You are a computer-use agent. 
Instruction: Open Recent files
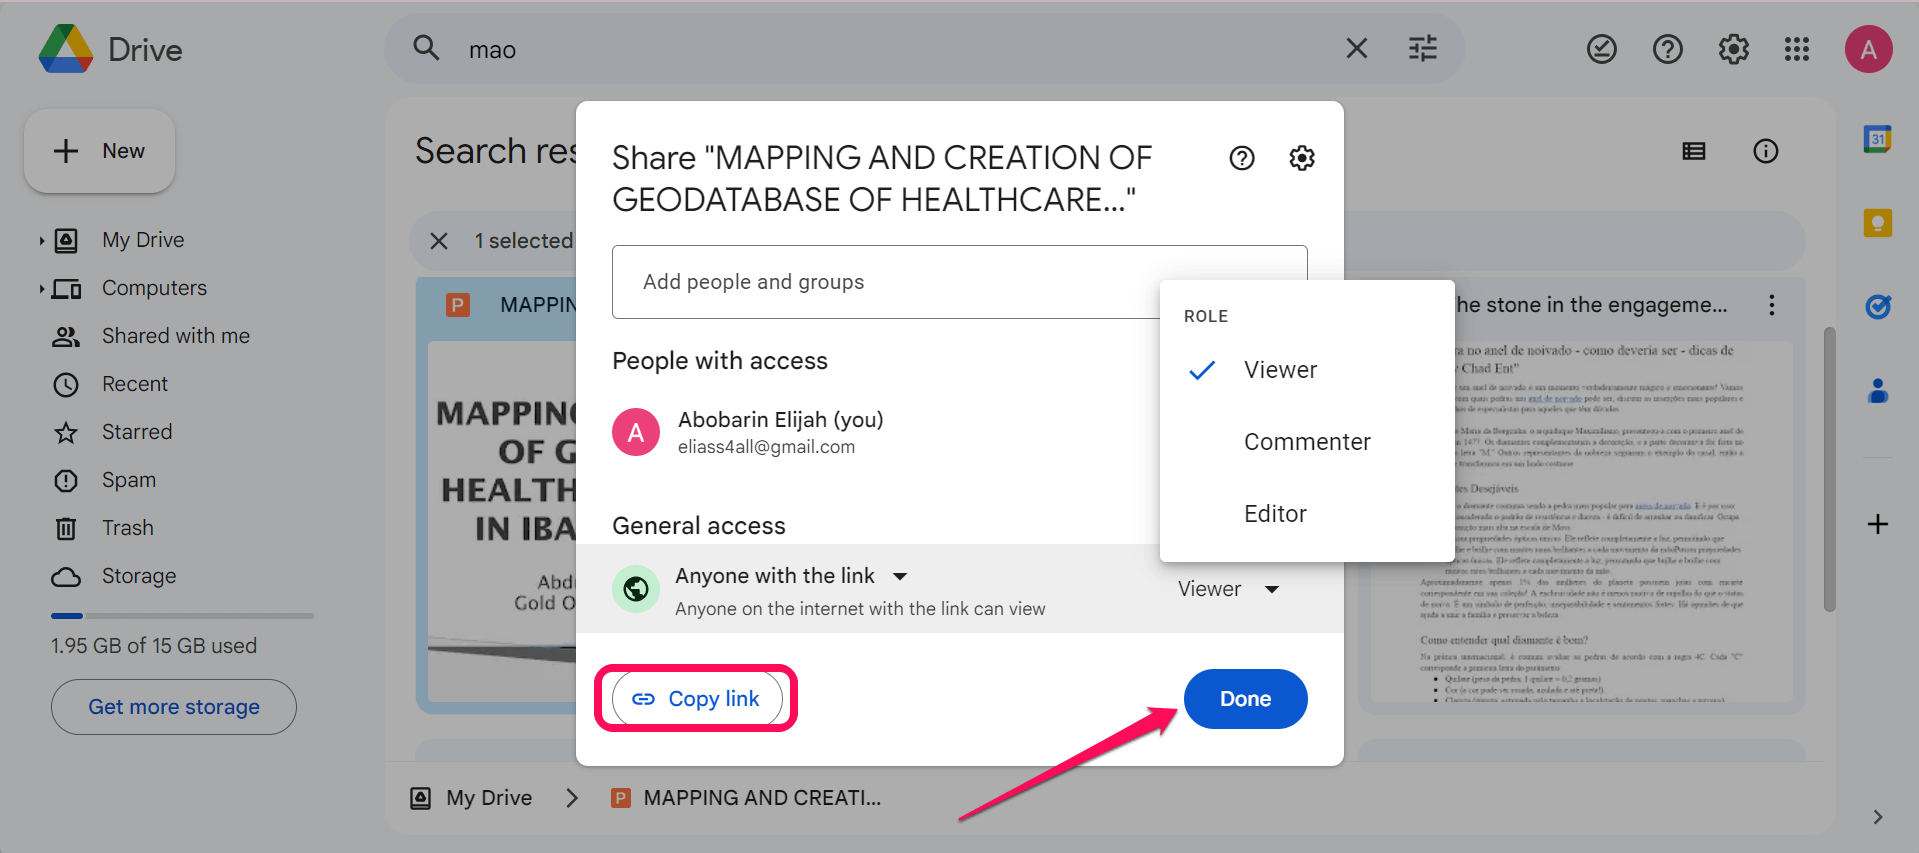(135, 384)
